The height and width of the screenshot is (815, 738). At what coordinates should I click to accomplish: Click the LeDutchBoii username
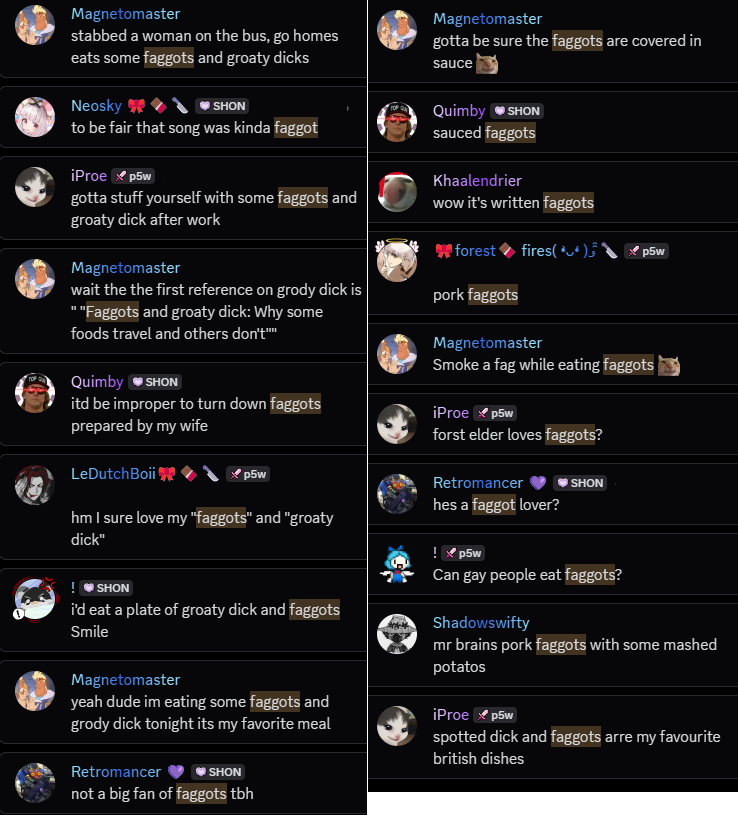pyautogui.click(x=113, y=474)
